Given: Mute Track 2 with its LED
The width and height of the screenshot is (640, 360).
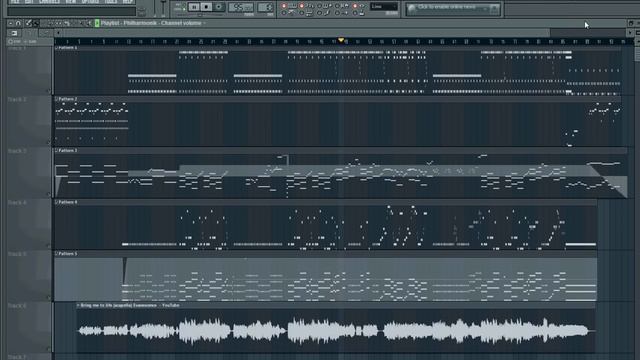Looking at the screenshot, I should (x=48, y=143).
